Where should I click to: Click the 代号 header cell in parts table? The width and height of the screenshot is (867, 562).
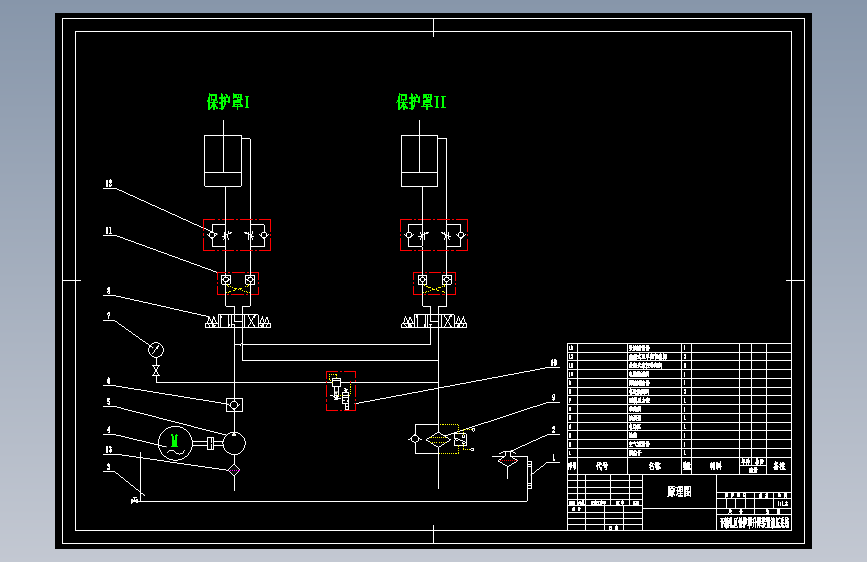tap(602, 466)
